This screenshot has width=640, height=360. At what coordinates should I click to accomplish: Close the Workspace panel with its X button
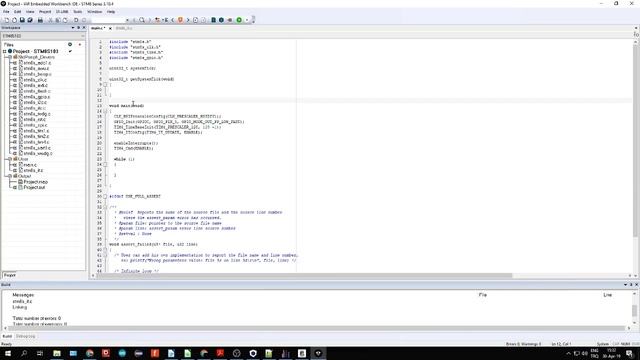(84, 28)
